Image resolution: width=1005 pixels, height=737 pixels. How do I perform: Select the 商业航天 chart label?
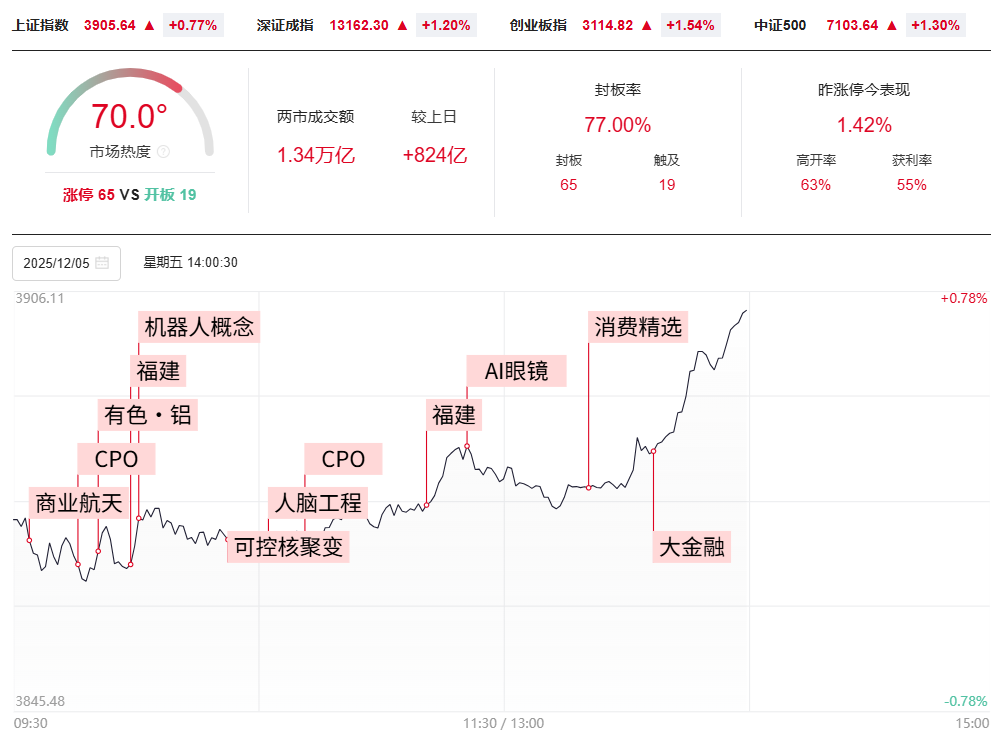[78, 503]
